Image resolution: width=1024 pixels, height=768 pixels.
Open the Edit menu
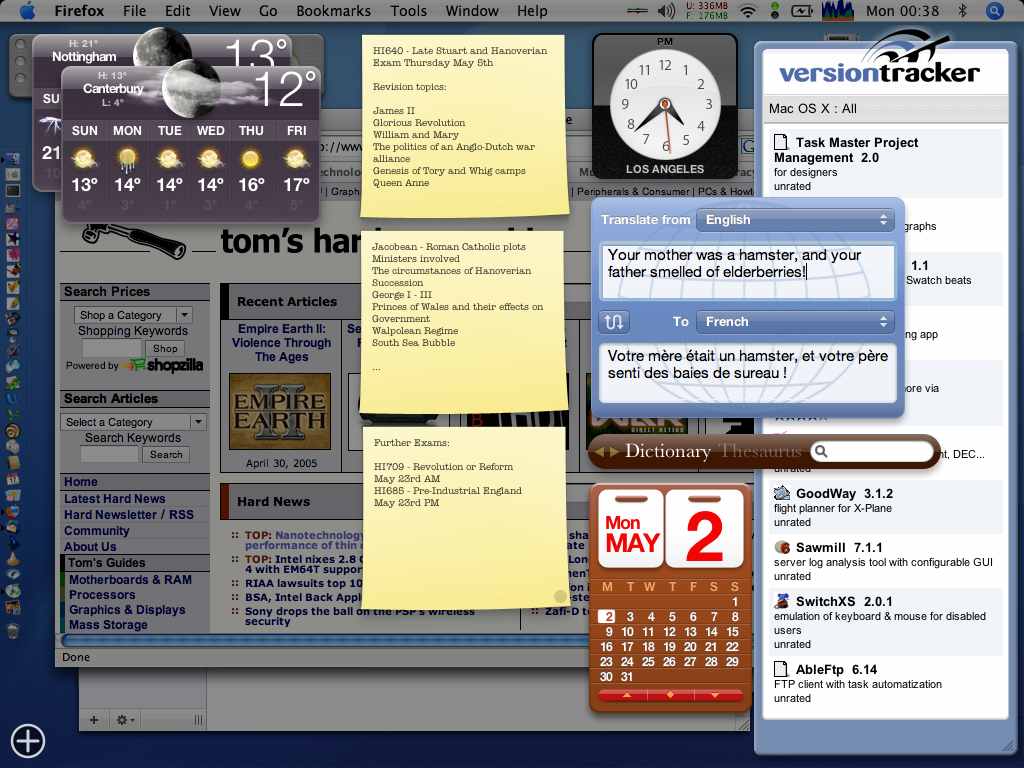(x=178, y=10)
